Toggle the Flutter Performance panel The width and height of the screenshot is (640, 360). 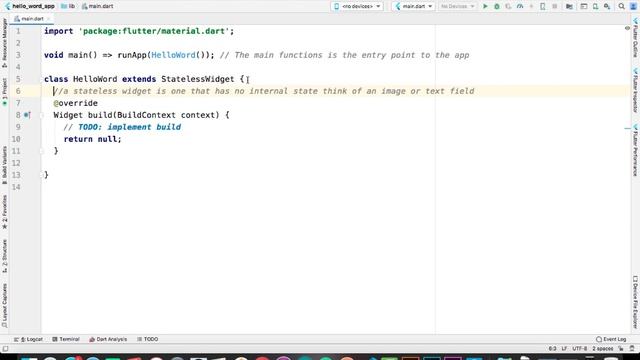pyautogui.click(x=635, y=150)
